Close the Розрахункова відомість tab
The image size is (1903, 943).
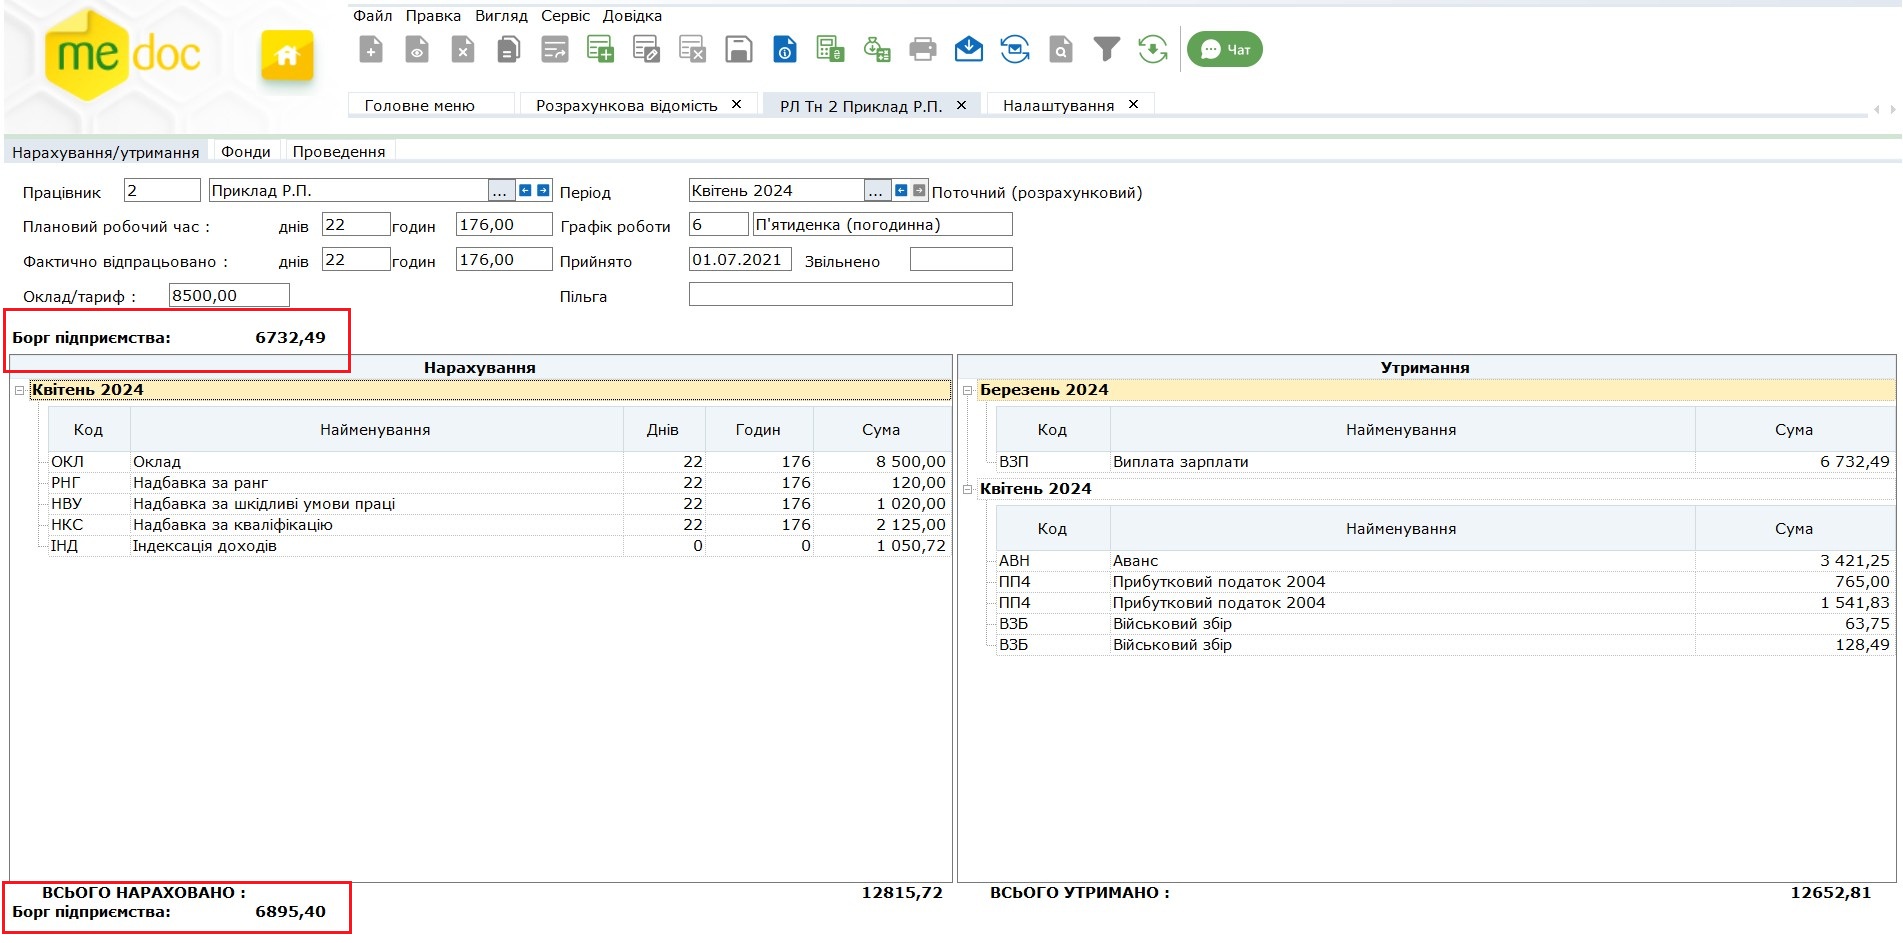click(x=736, y=105)
